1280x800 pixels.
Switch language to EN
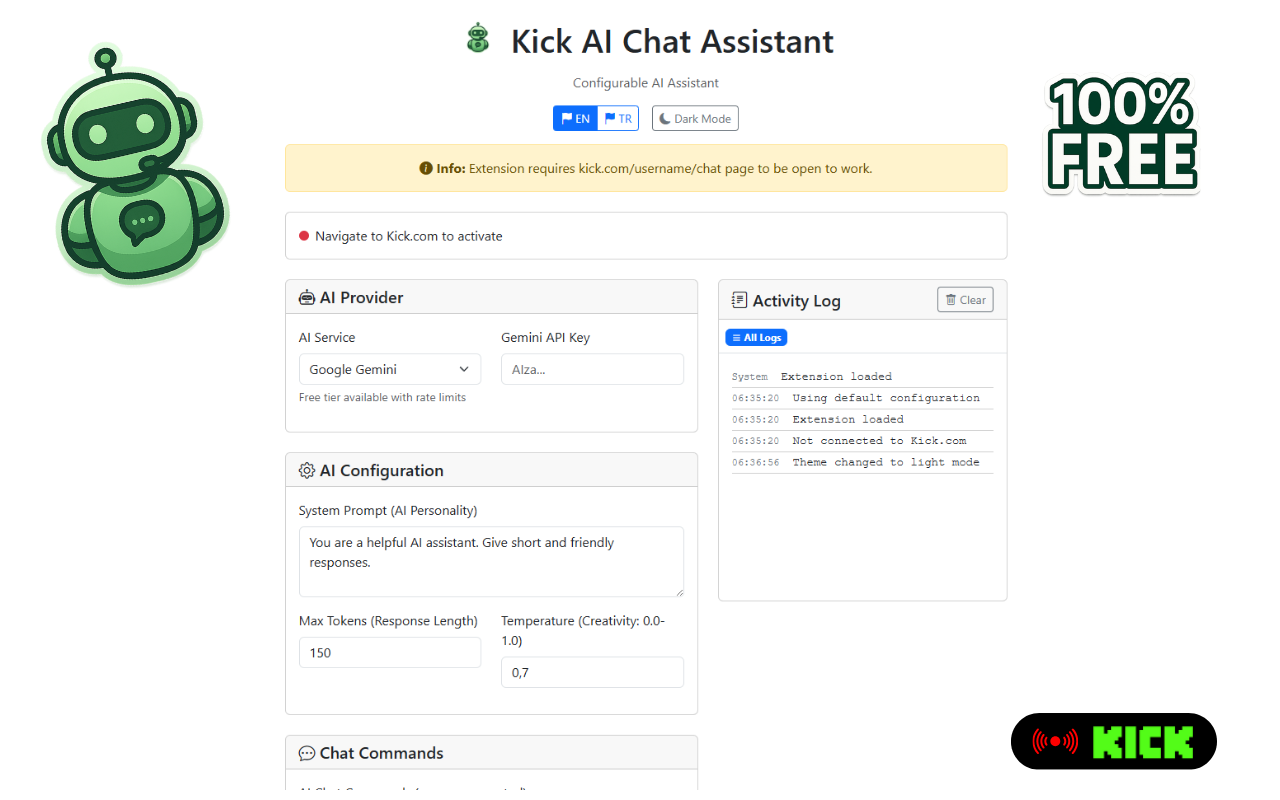(576, 118)
